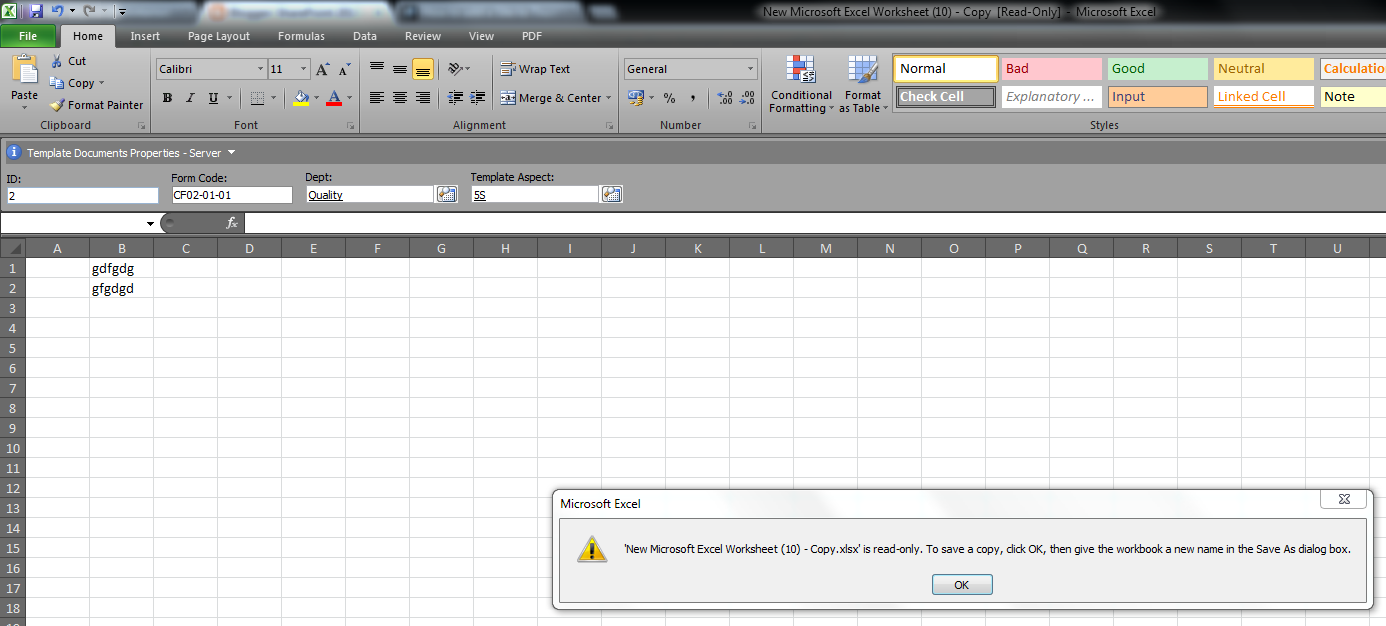This screenshot has width=1386, height=626.
Task: Switch to the PDF tab
Action: tap(532, 36)
